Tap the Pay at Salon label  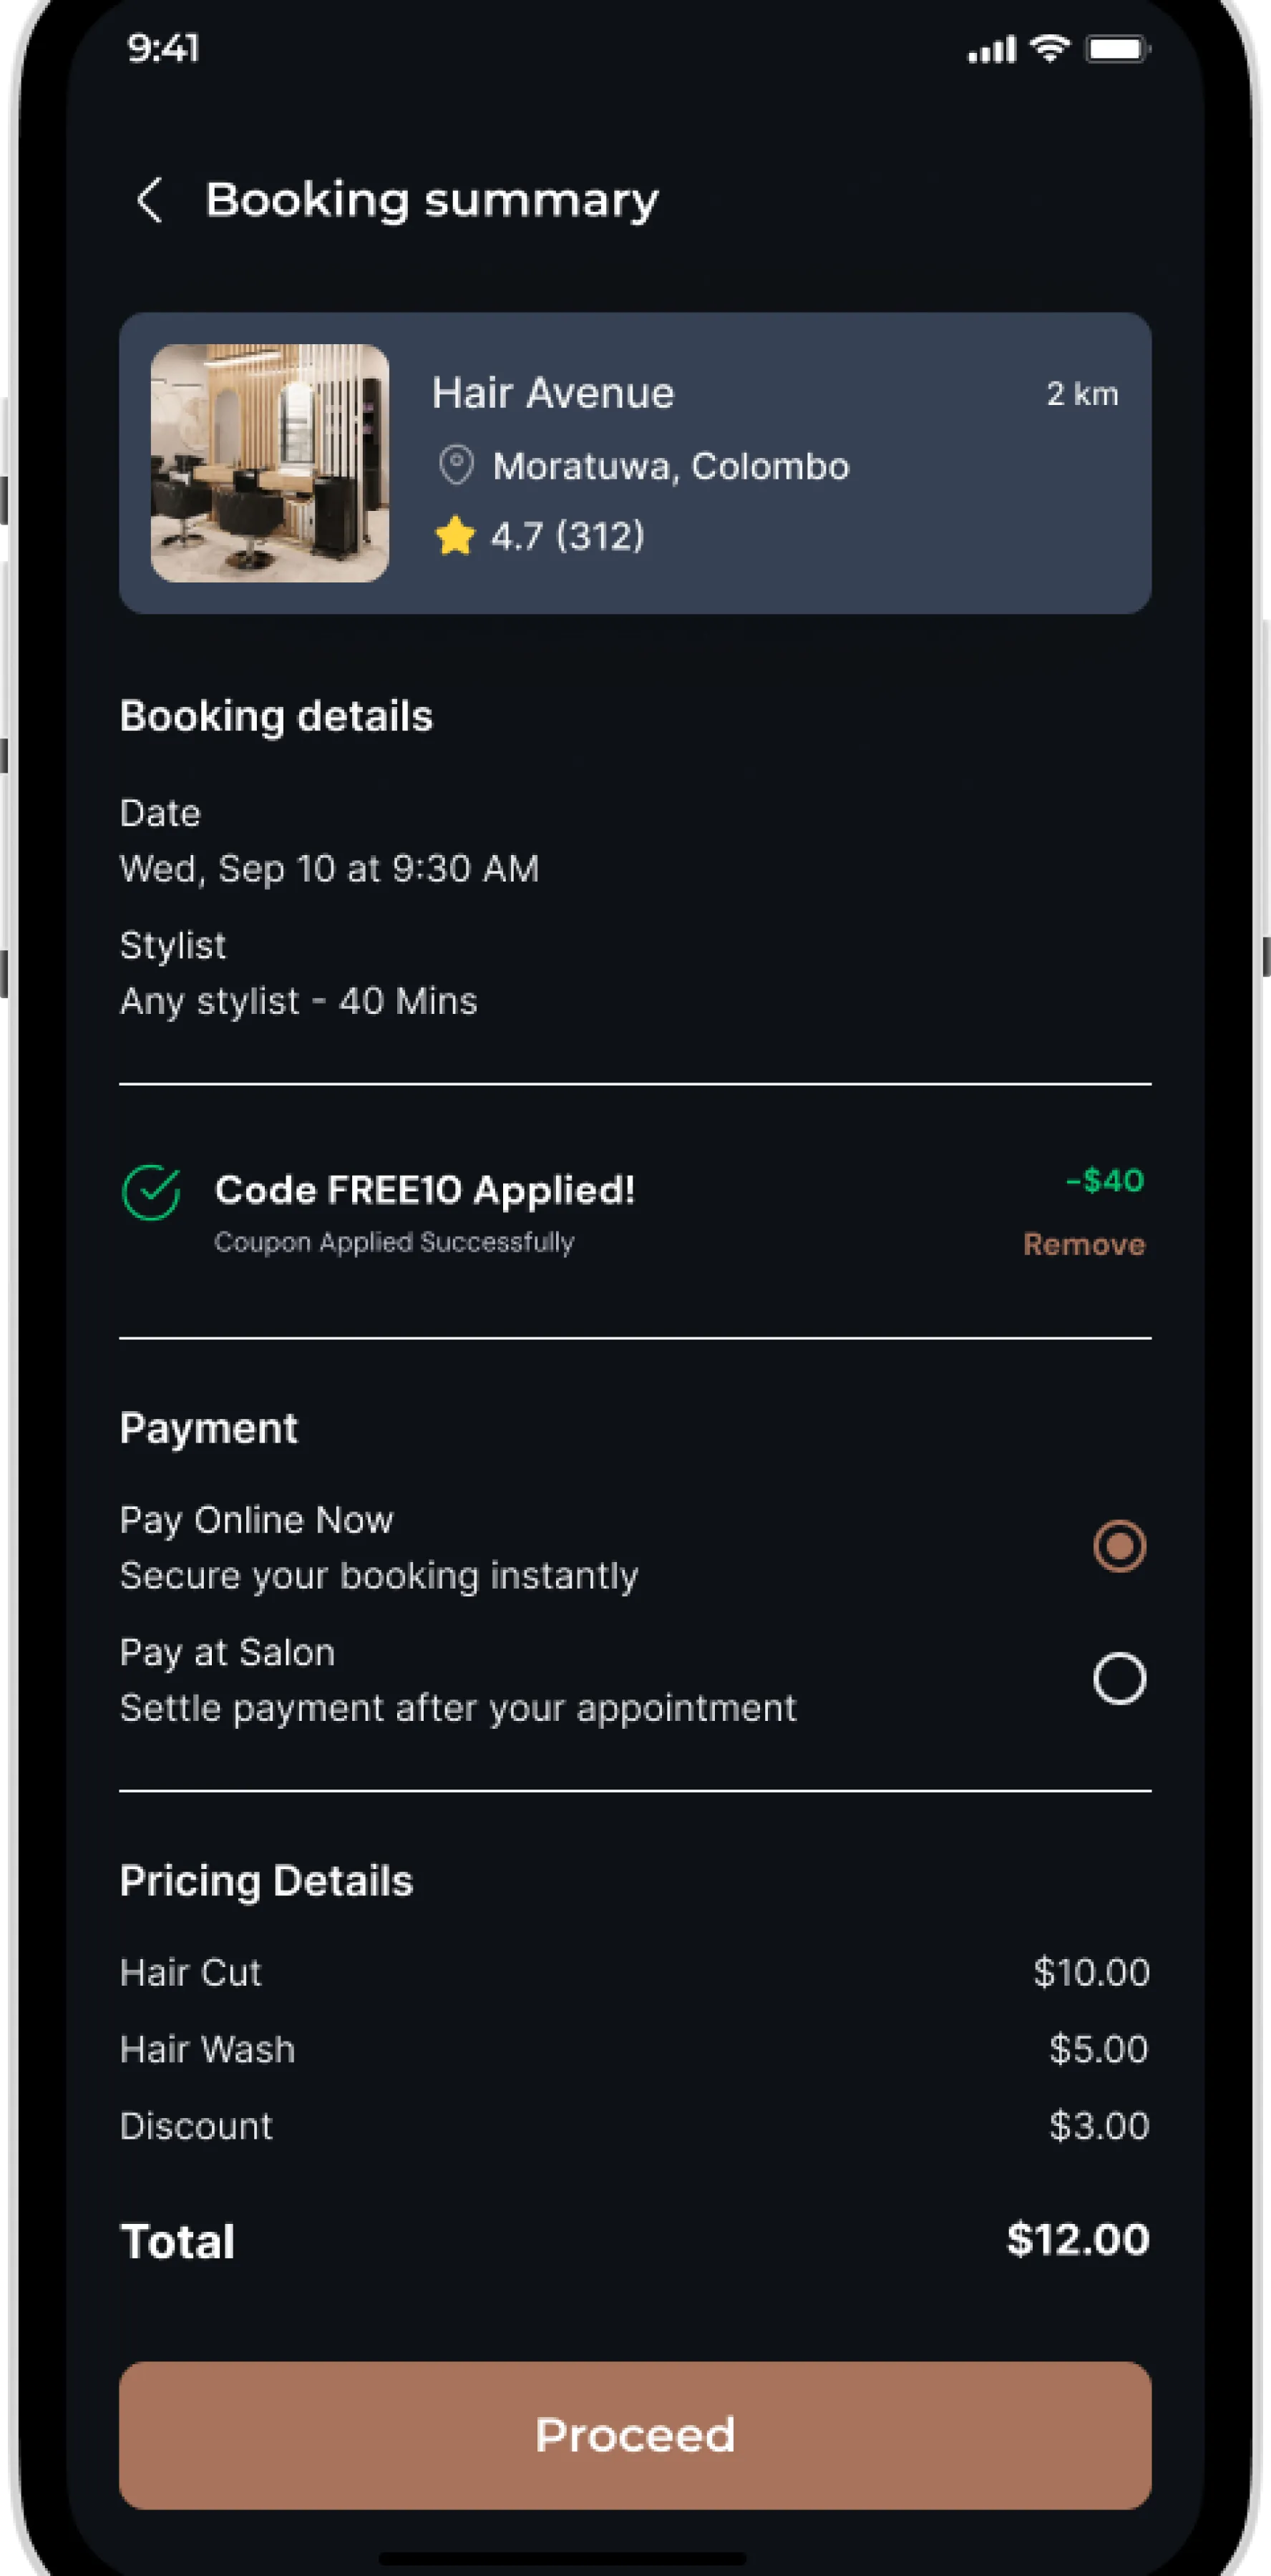[x=227, y=1653]
